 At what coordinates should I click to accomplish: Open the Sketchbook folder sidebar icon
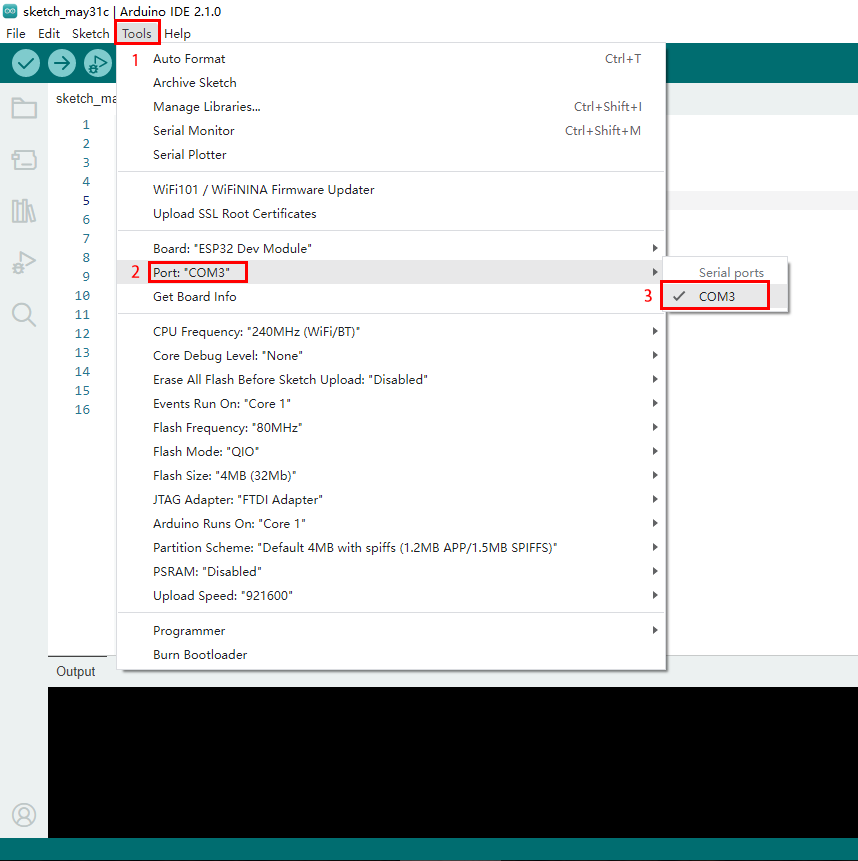[24, 108]
